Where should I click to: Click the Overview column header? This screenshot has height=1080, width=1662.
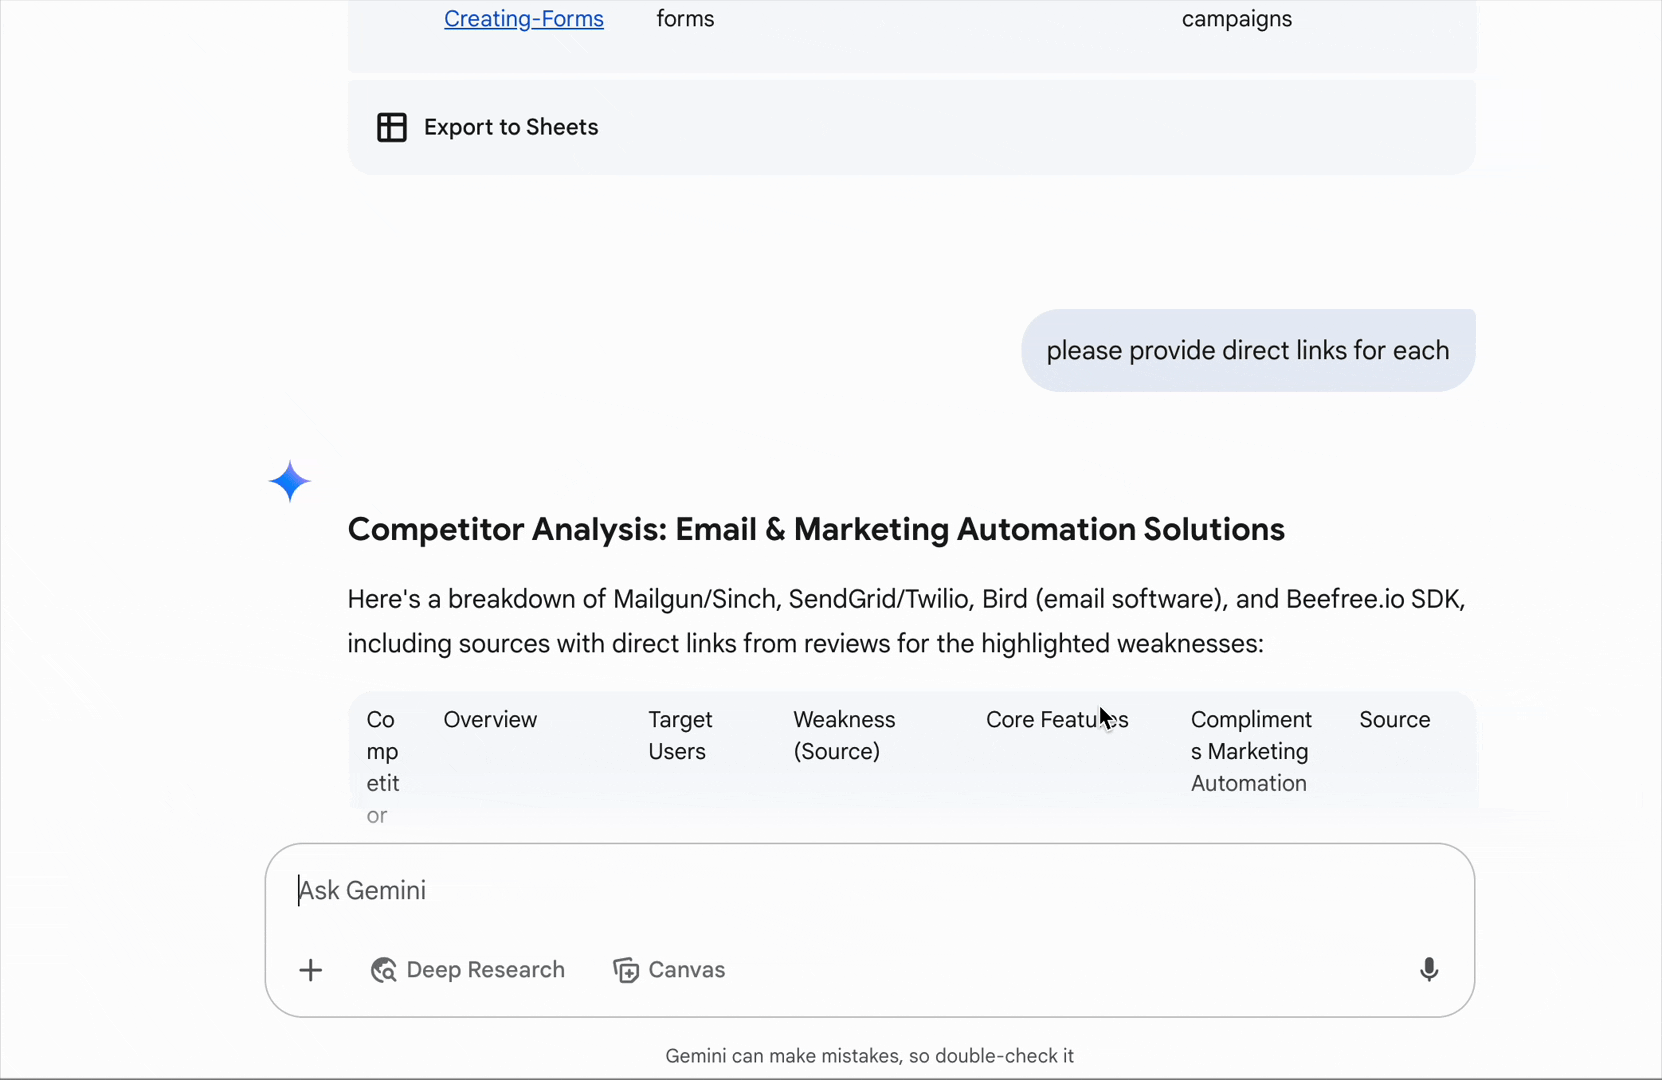click(490, 720)
